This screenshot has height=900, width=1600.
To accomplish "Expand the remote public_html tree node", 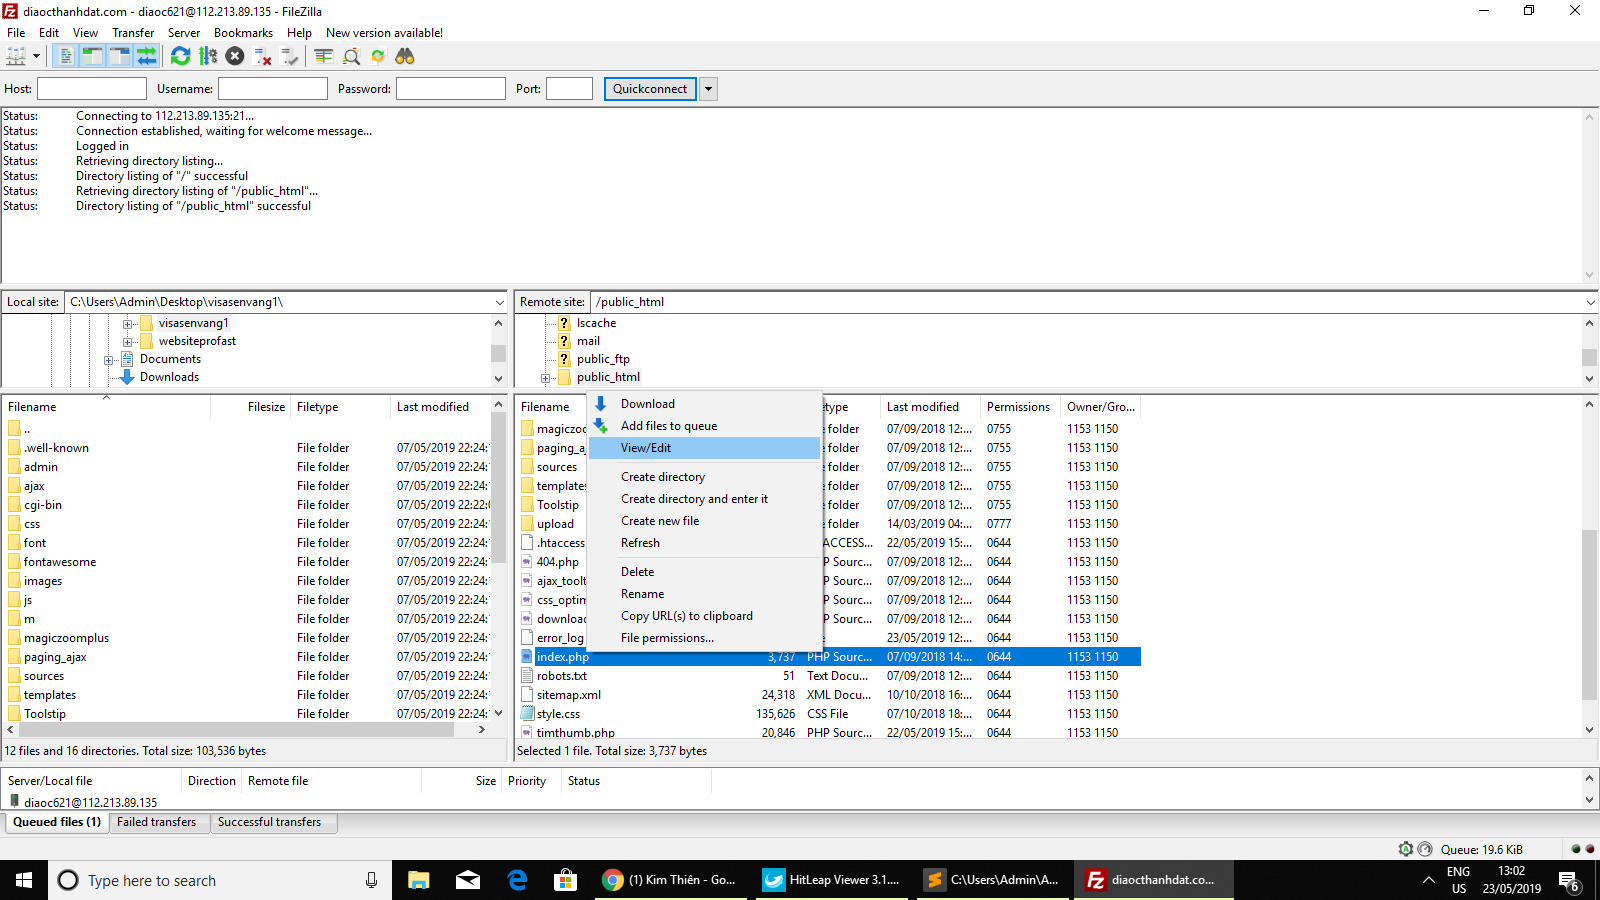I will pos(546,378).
